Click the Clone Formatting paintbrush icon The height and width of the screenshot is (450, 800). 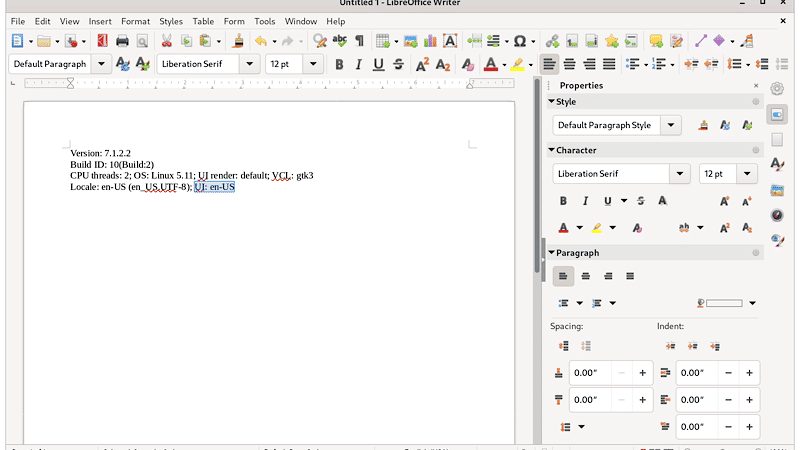tap(238, 41)
